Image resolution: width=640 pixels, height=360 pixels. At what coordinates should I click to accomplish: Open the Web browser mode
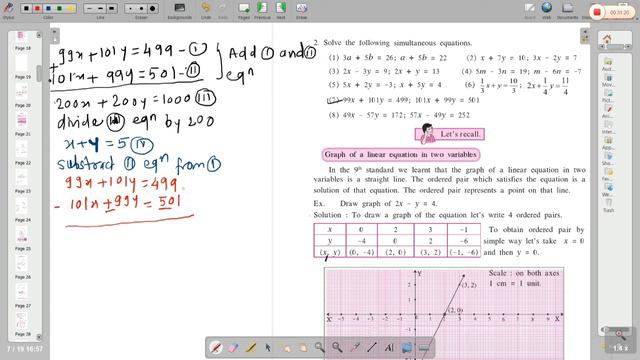pyautogui.click(x=547, y=11)
